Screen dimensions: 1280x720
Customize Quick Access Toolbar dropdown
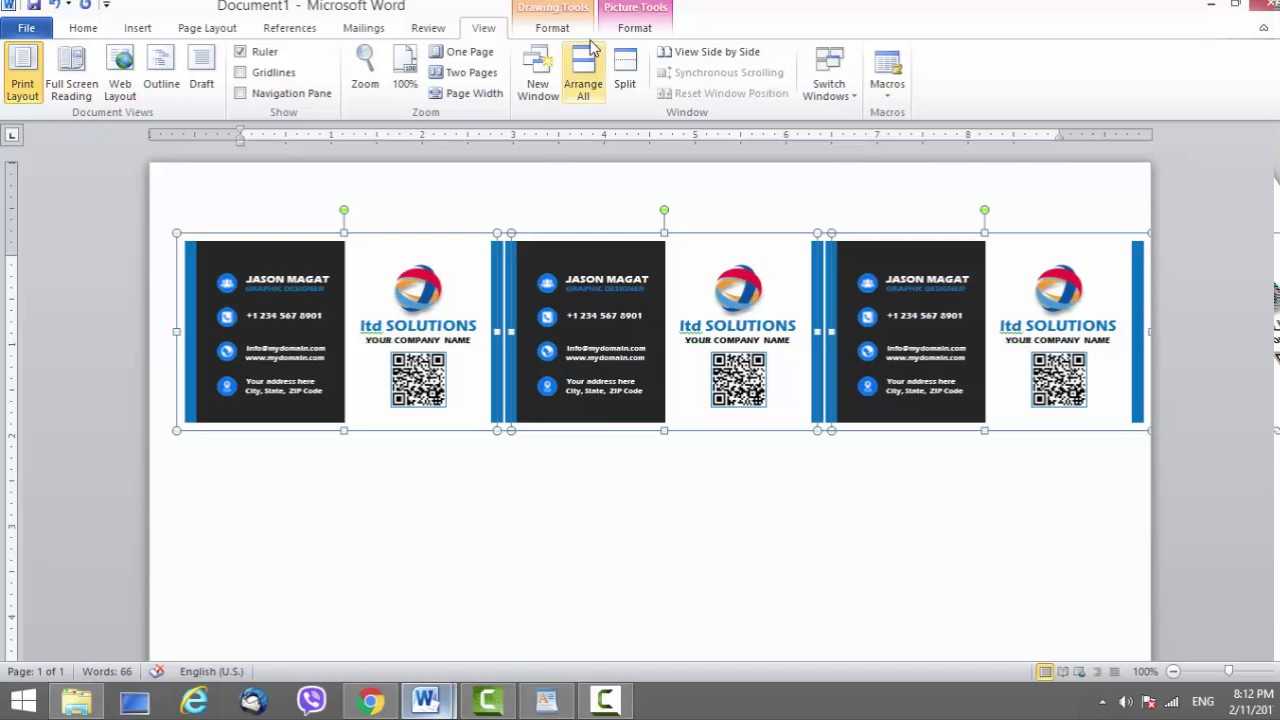[105, 5]
